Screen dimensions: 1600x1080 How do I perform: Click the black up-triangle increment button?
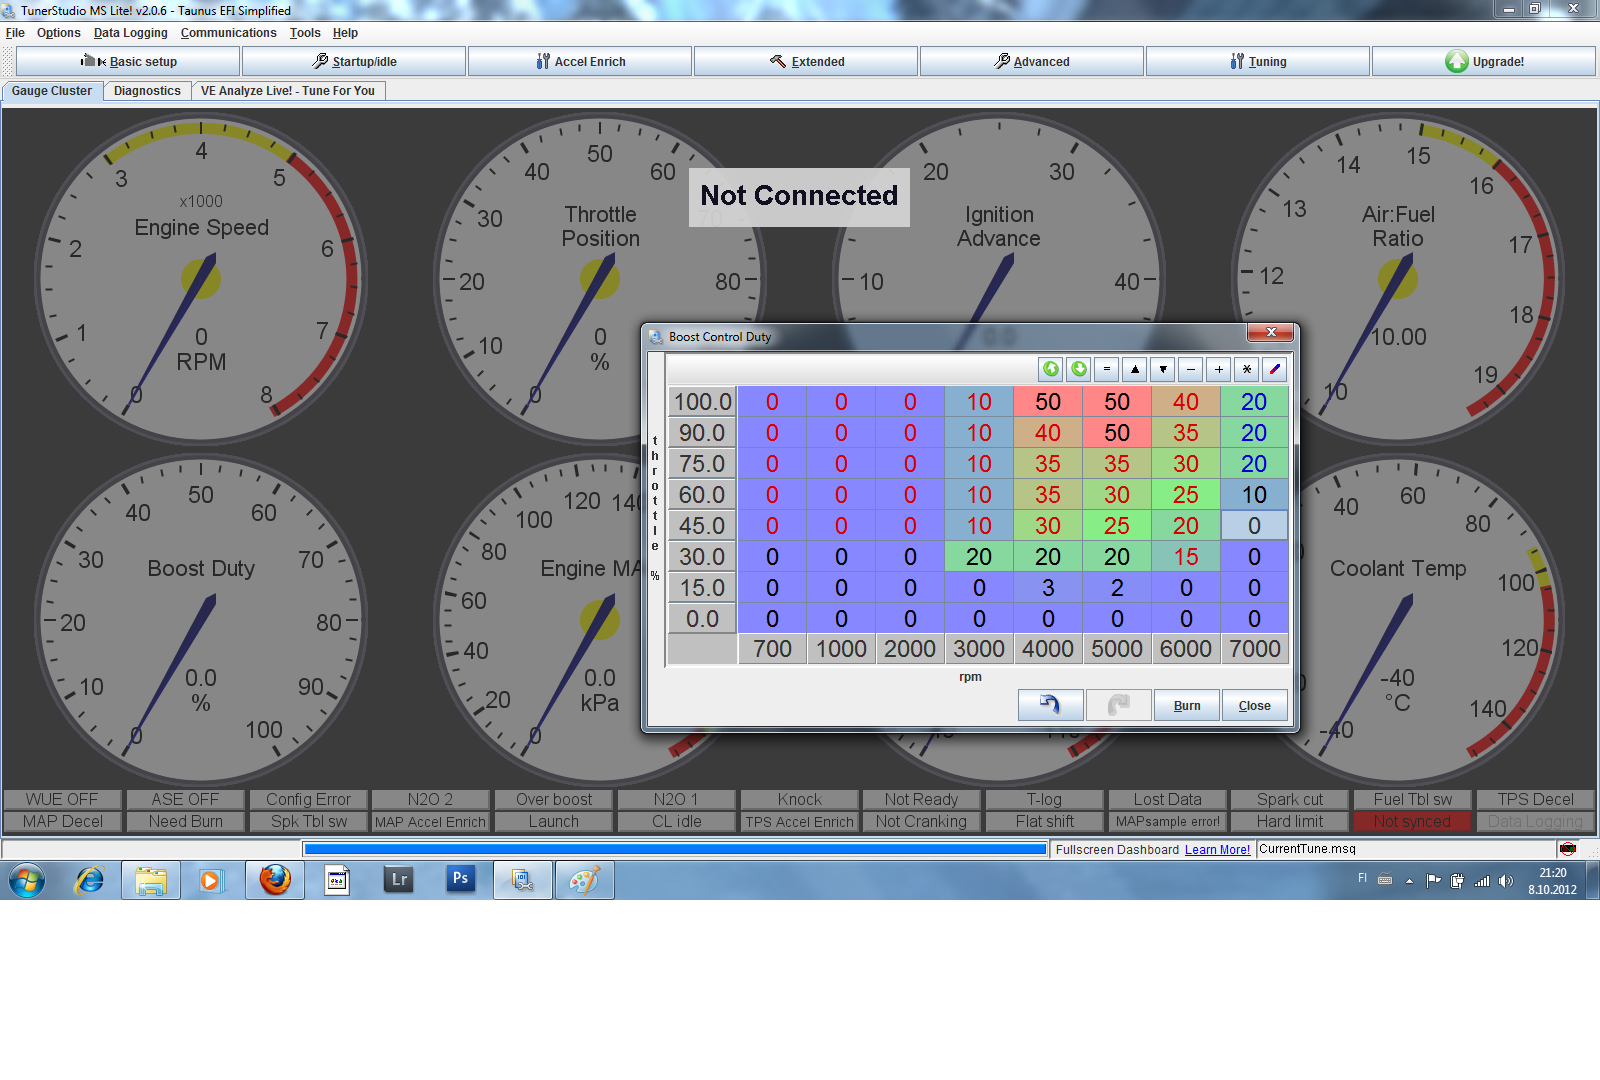coord(1134,369)
